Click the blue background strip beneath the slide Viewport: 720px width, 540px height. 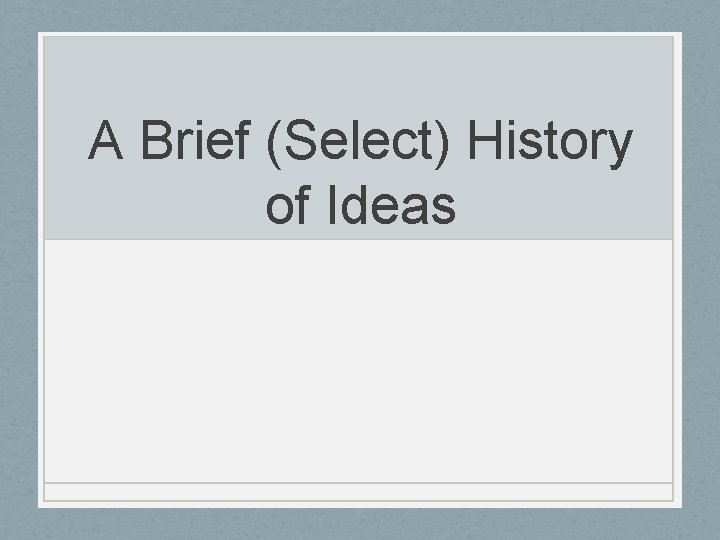click(360, 524)
